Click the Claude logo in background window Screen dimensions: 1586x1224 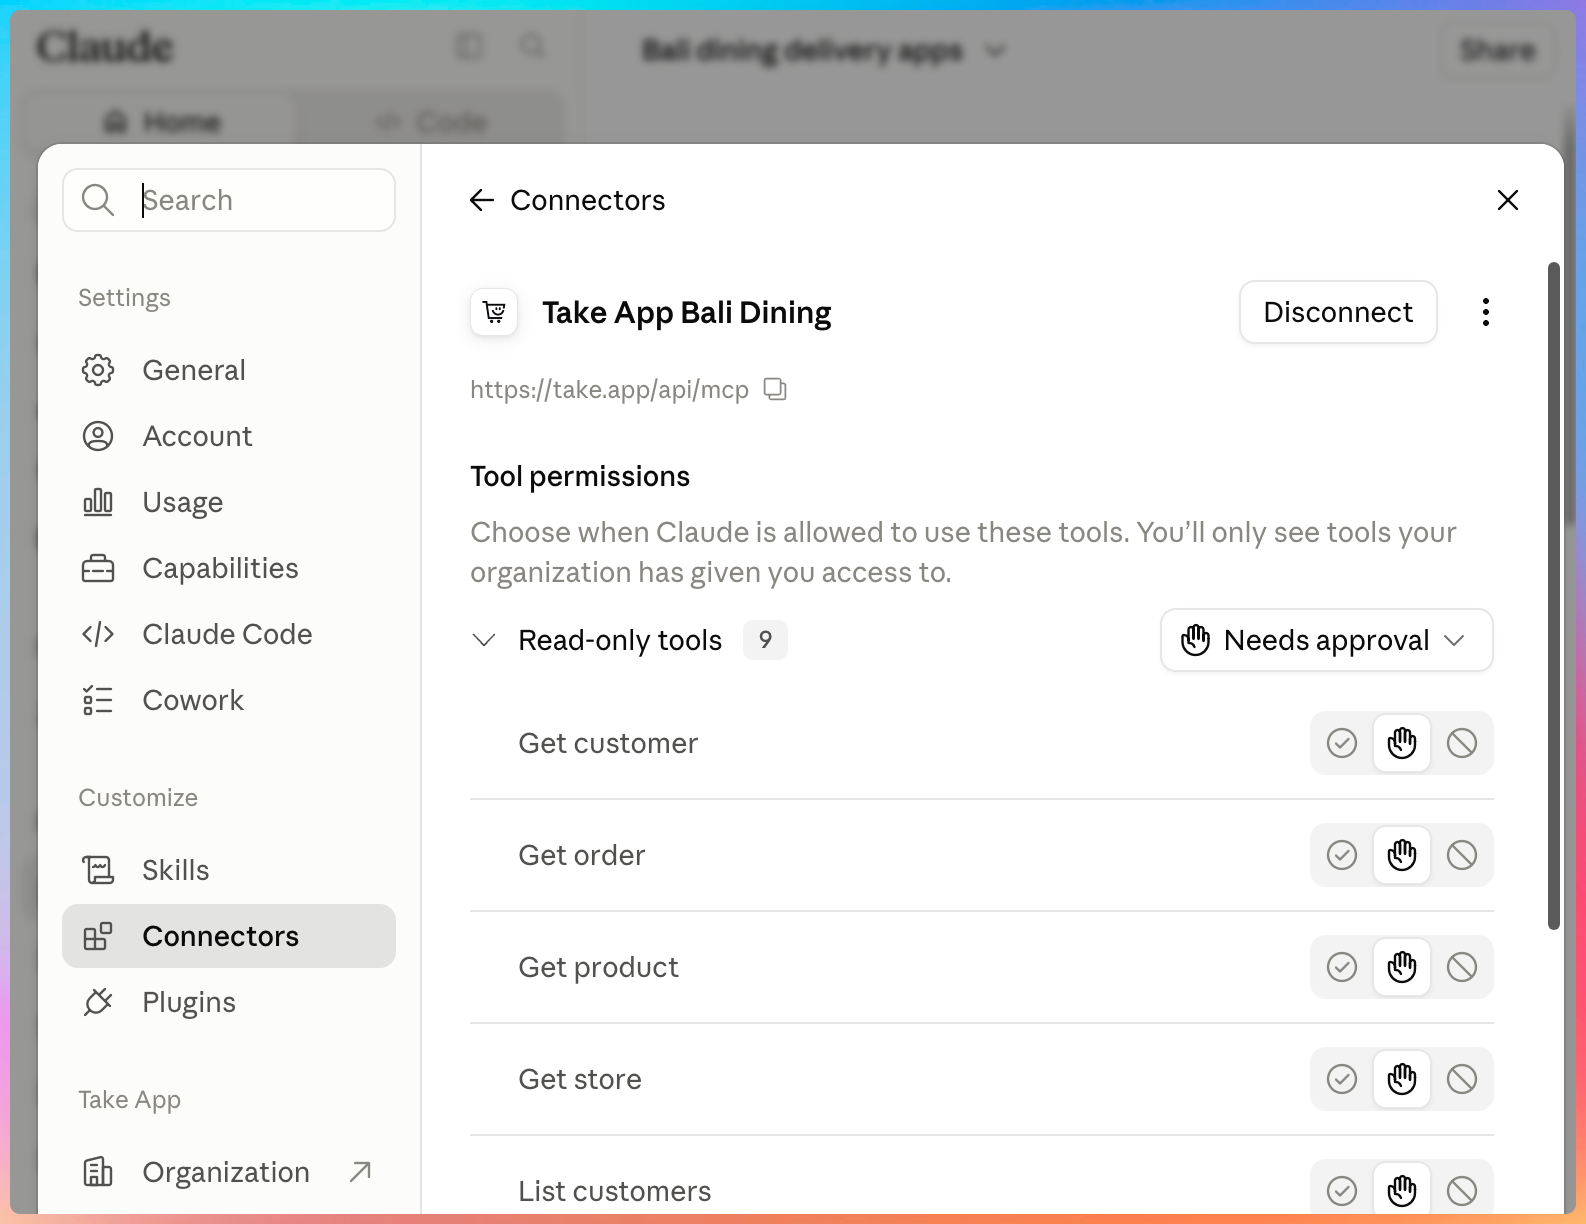tap(105, 47)
